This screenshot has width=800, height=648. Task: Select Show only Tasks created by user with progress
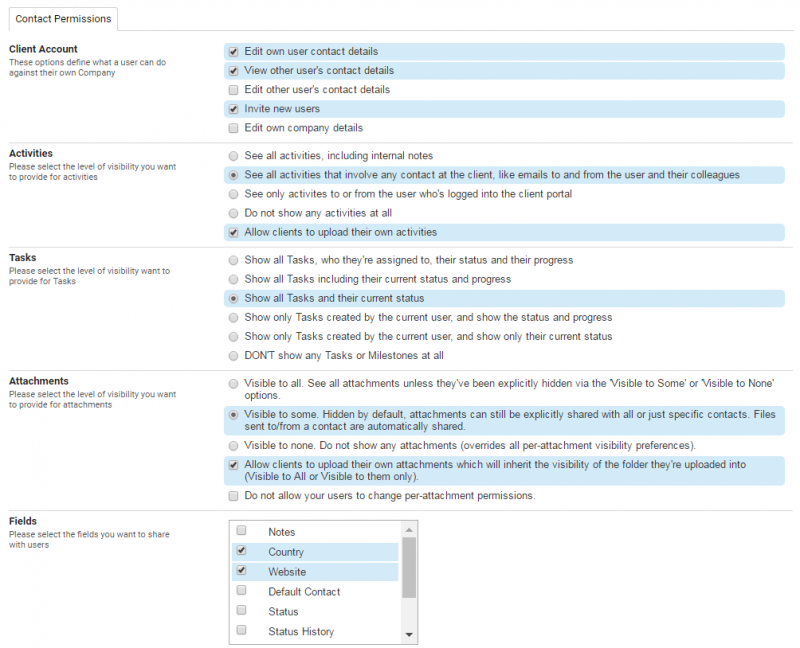233,317
